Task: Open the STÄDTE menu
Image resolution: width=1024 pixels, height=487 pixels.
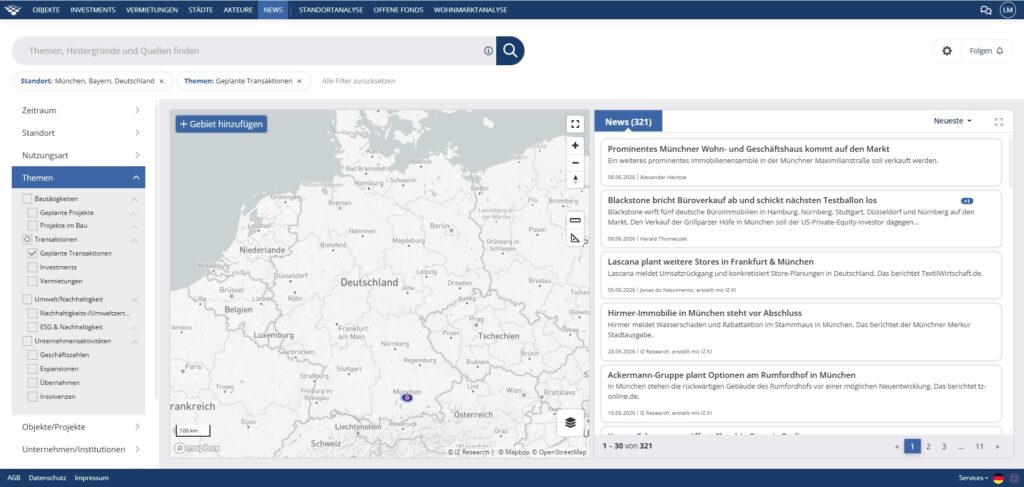Action: click(x=200, y=10)
